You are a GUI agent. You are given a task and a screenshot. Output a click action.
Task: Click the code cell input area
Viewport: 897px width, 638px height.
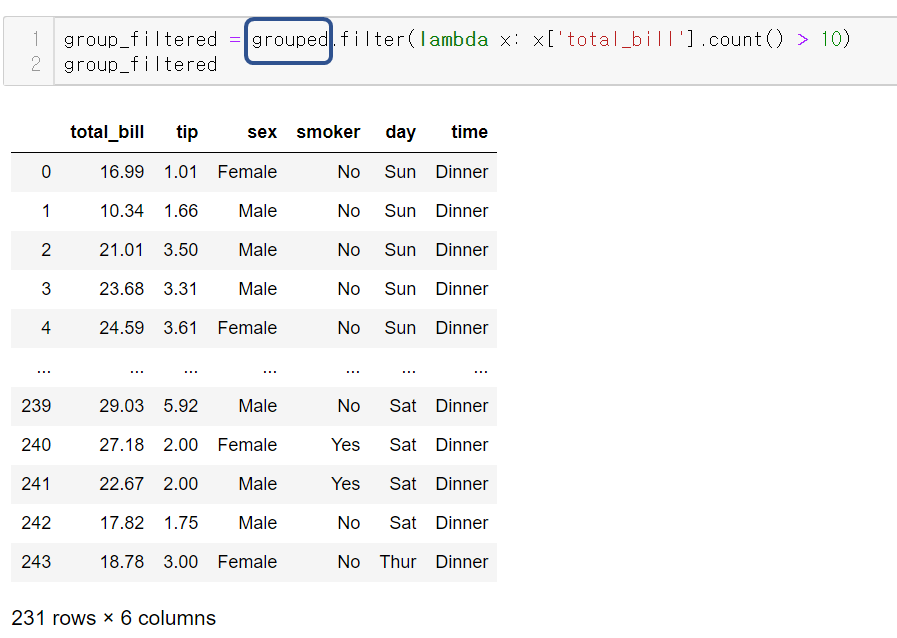coord(475,51)
